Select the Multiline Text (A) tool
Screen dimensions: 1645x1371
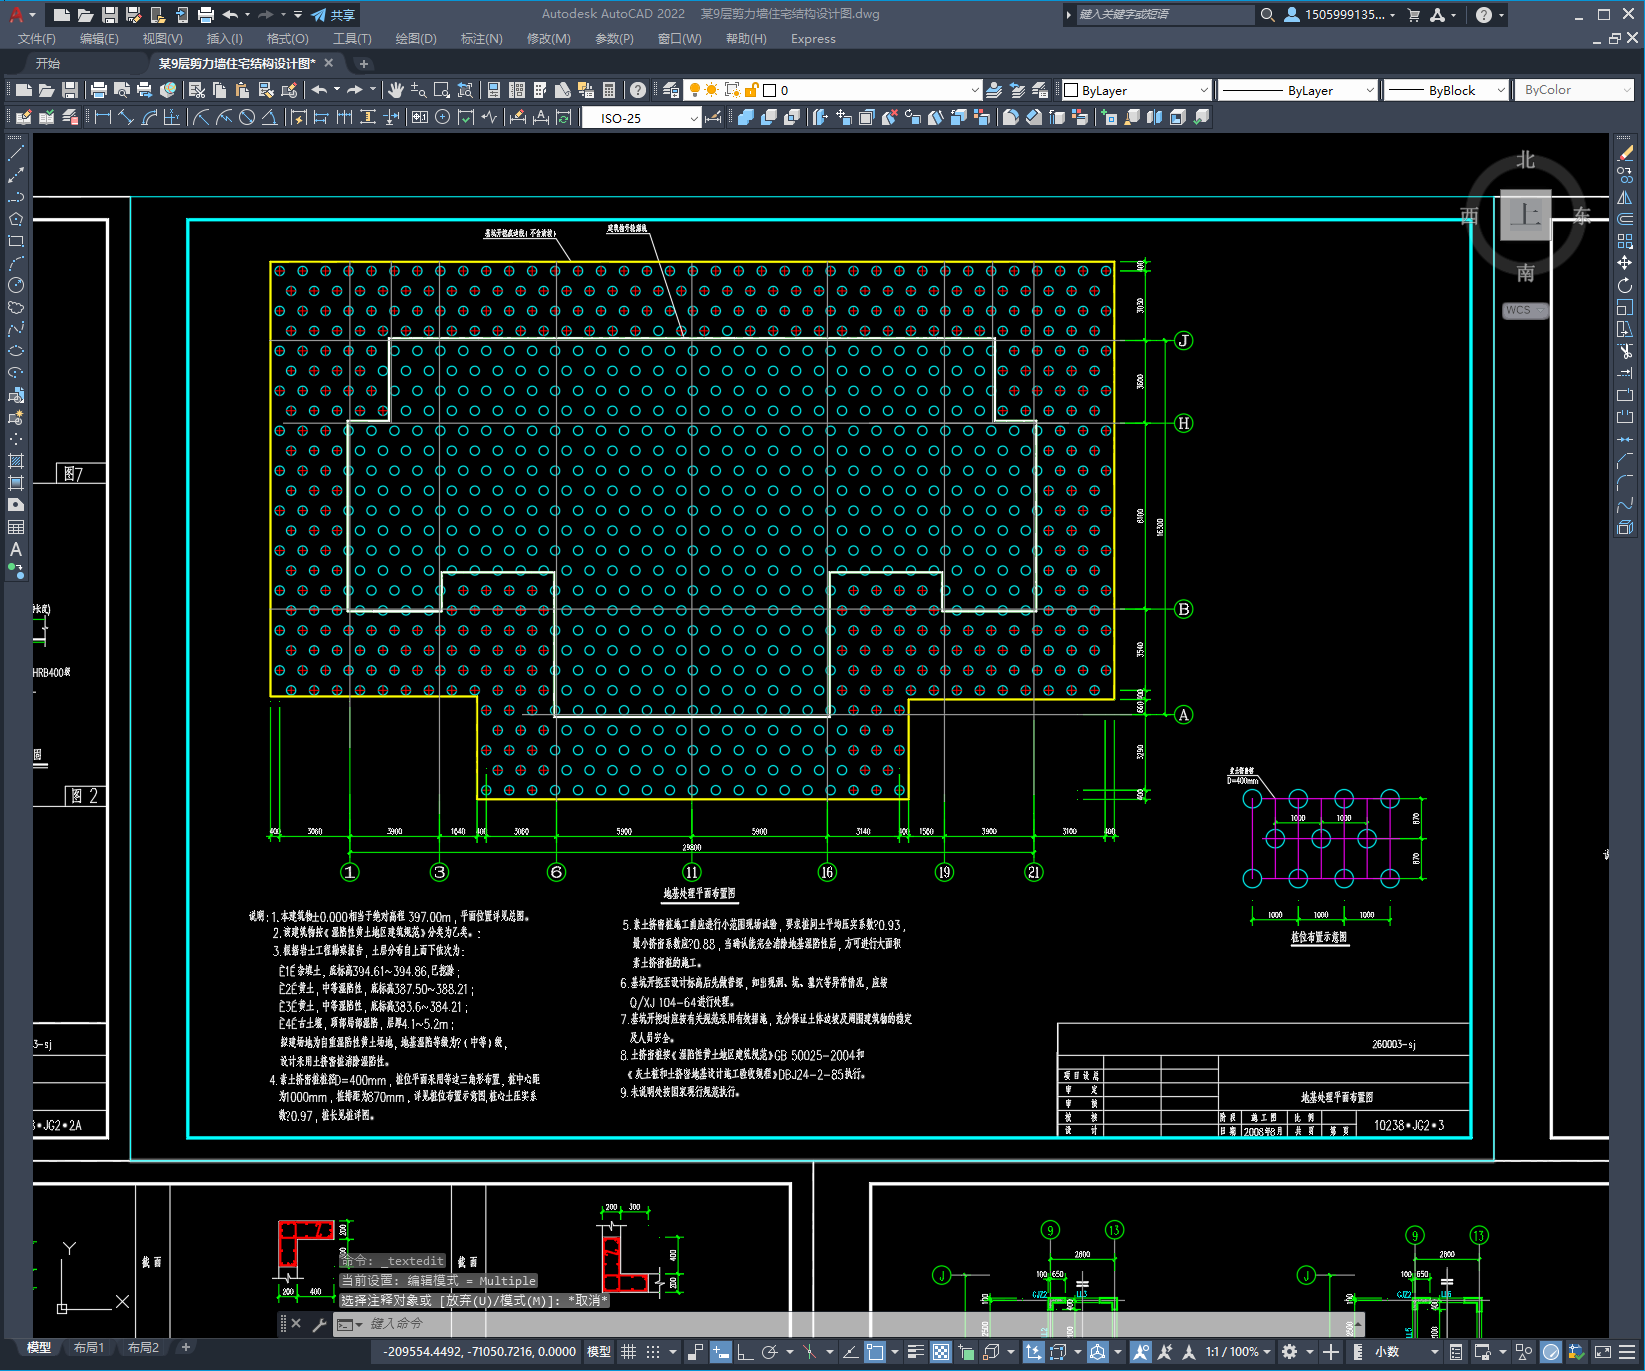click(x=16, y=549)
